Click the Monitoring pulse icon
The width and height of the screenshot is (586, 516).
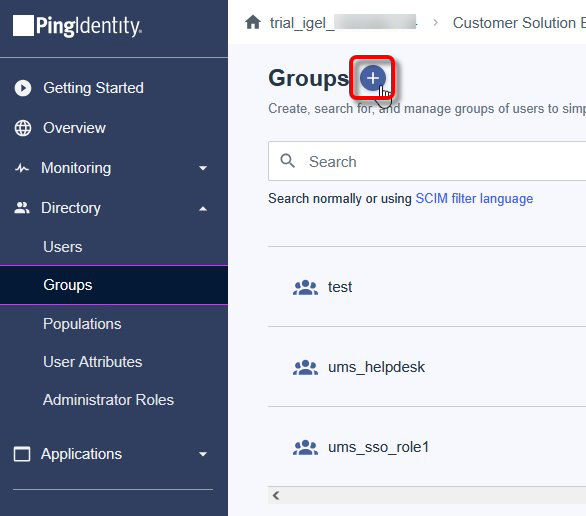[x=22, y=168]
